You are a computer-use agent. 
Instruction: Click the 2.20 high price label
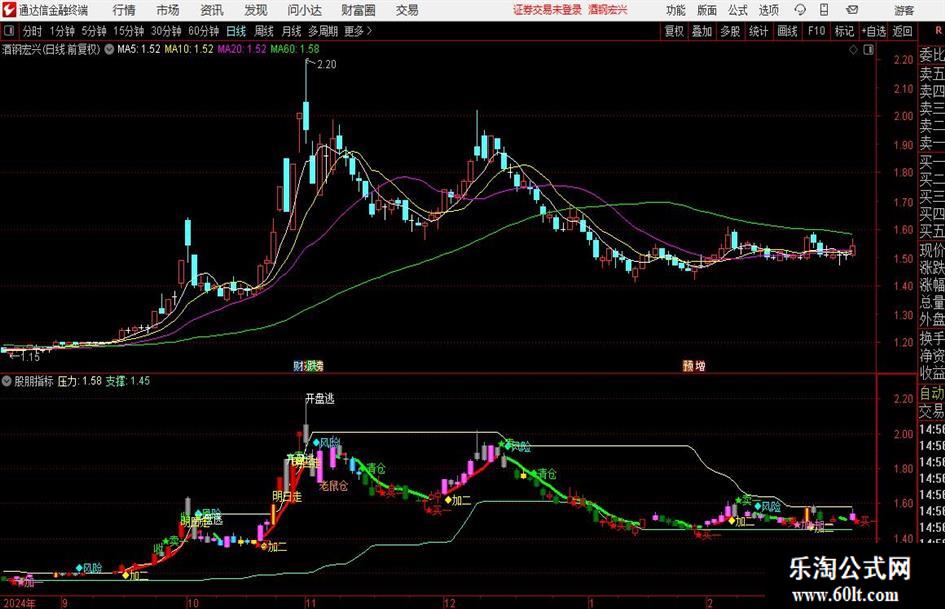click(326, 65)
